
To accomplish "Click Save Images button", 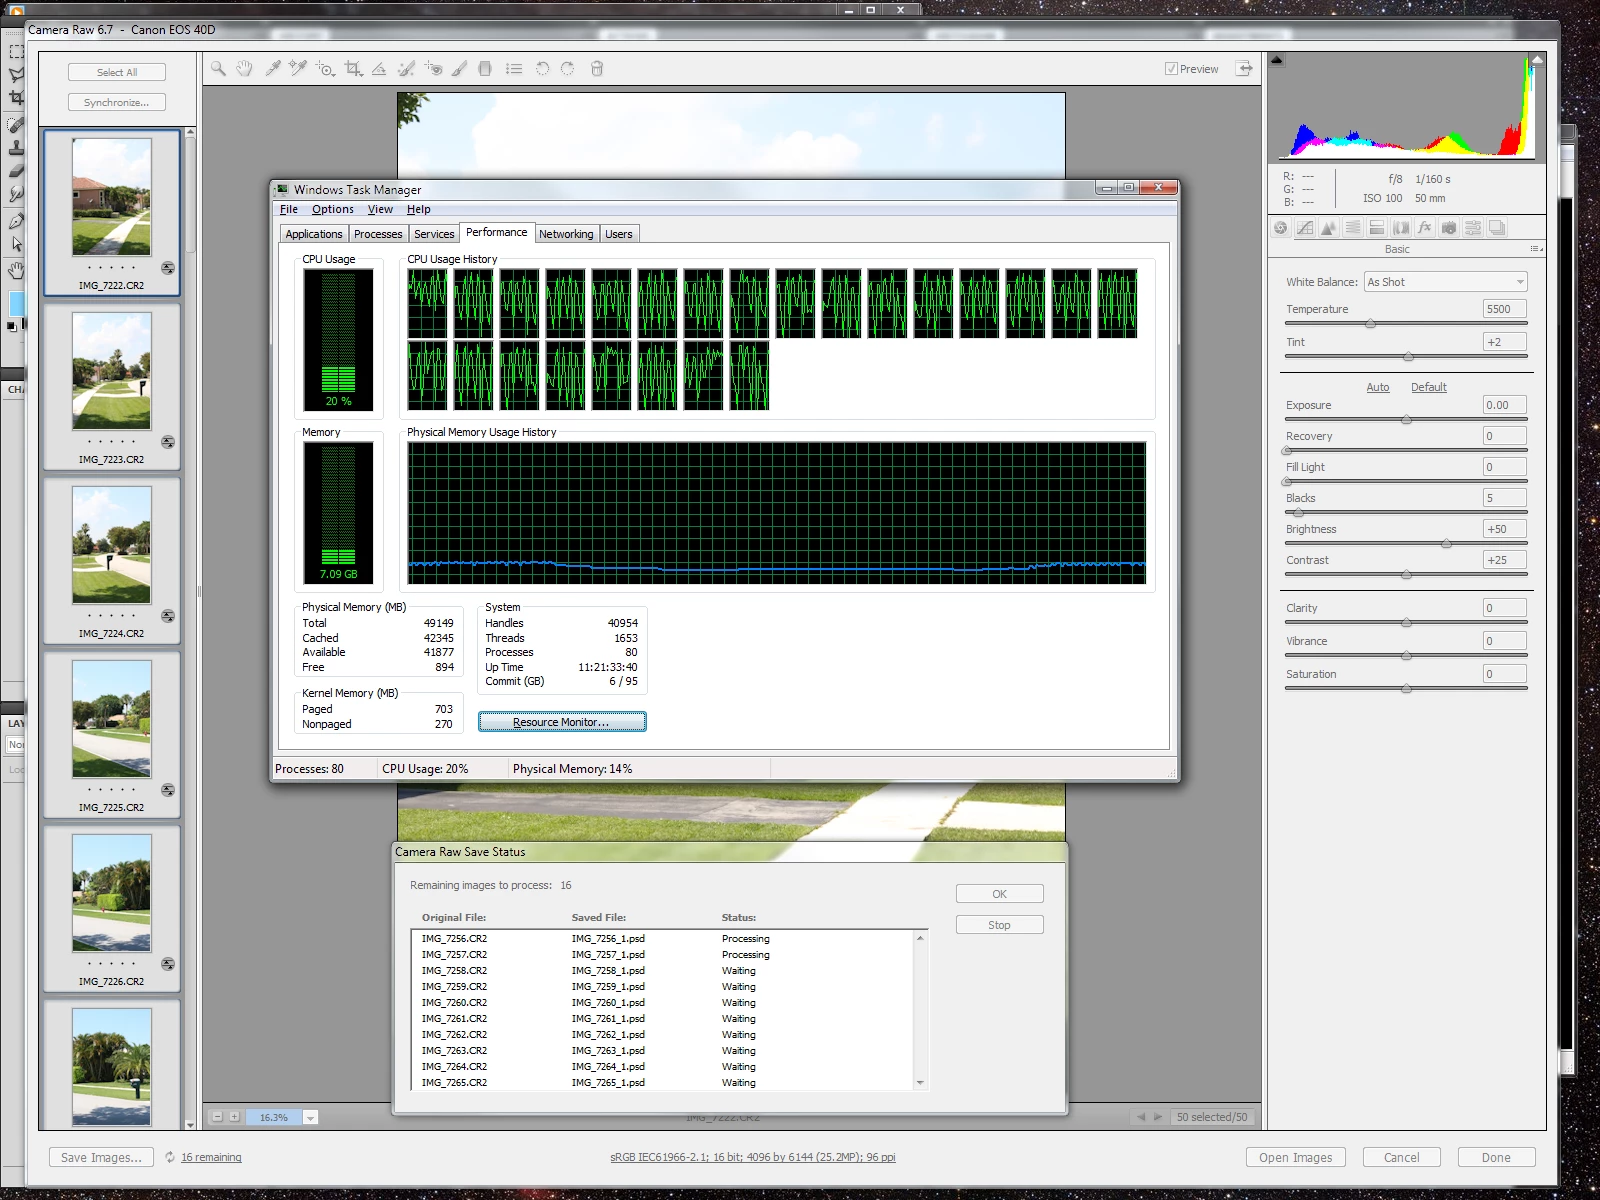I will pyautogui.click(x=102, y=1157).
